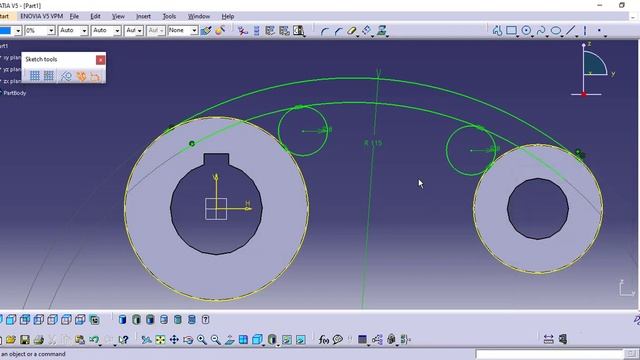Click the compass in the viewport corner

click(591, 69)
